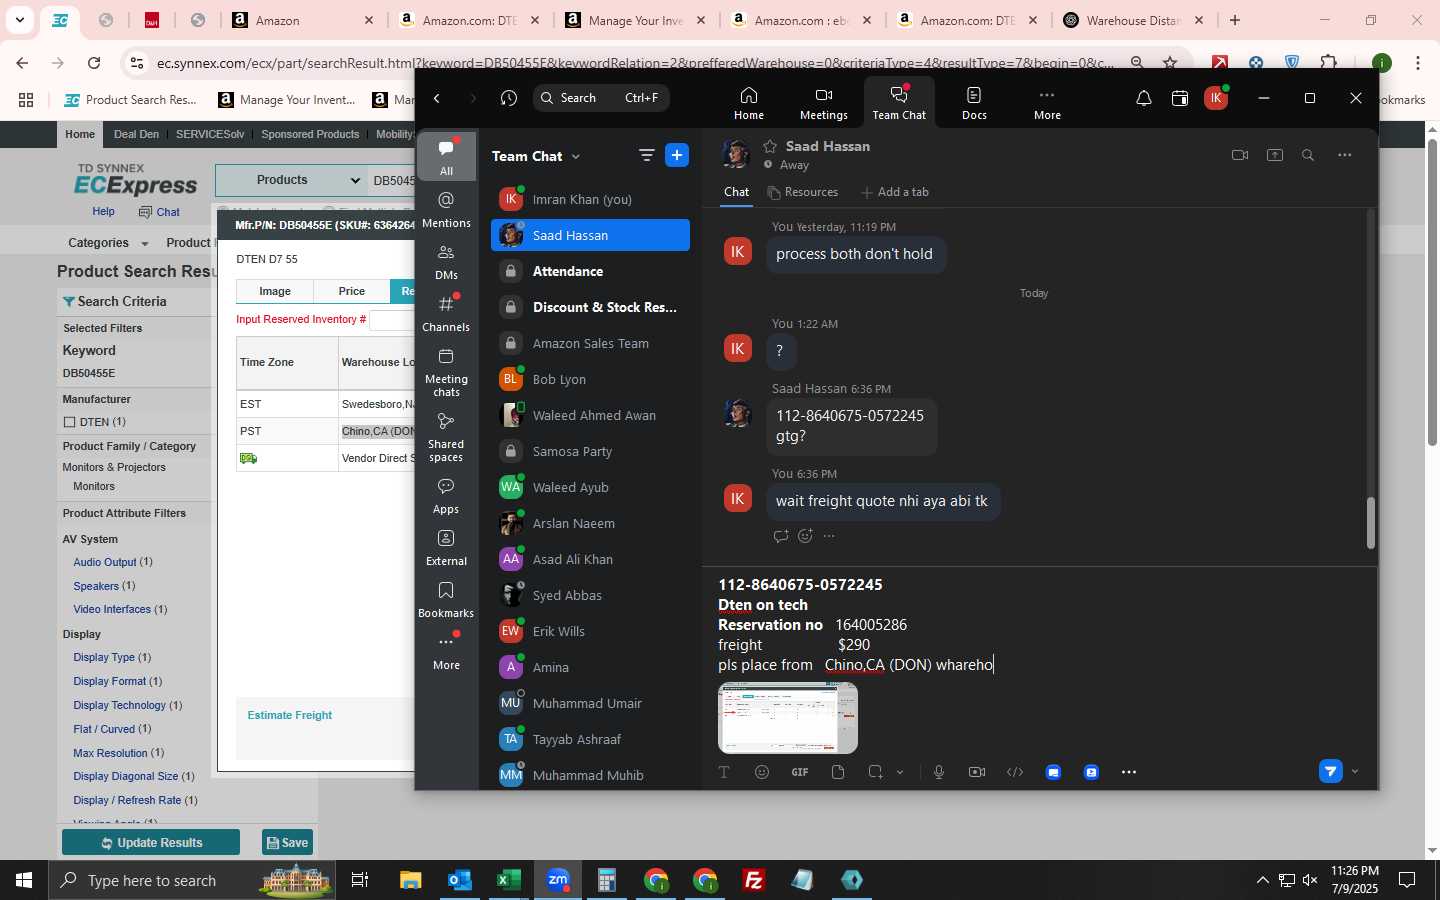
Task: Open the GIF picker
Action: pyautogui.click(x=800, y=772)
